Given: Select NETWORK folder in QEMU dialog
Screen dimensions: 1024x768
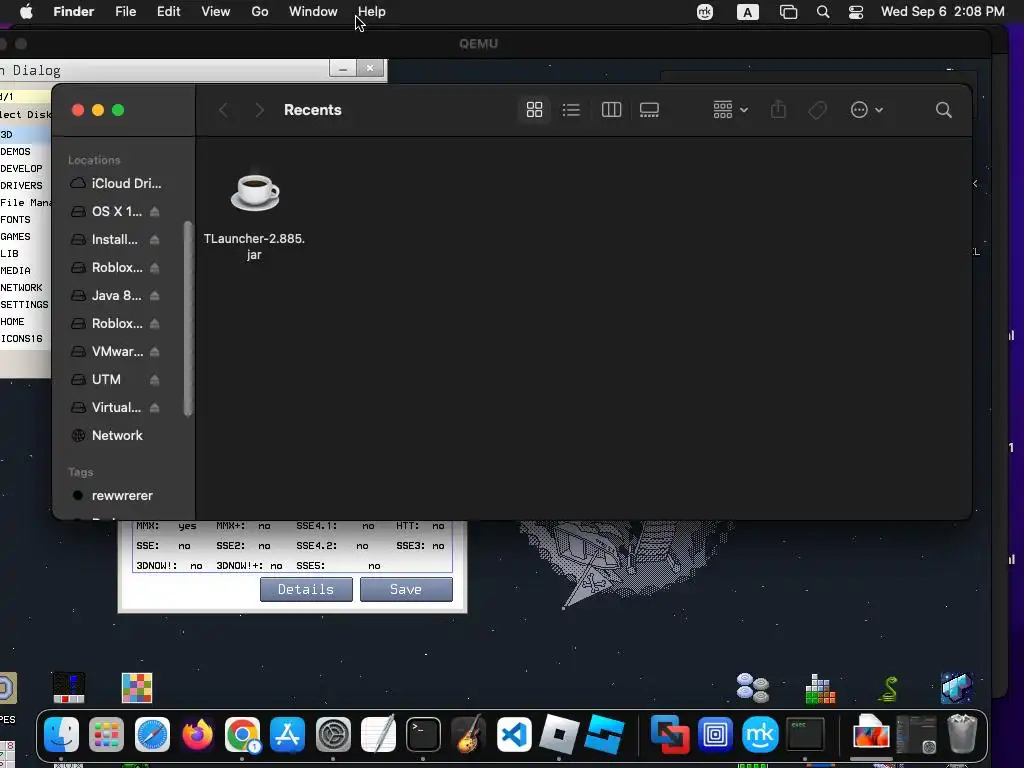Looking at the screenshot, I should [22, 287].
